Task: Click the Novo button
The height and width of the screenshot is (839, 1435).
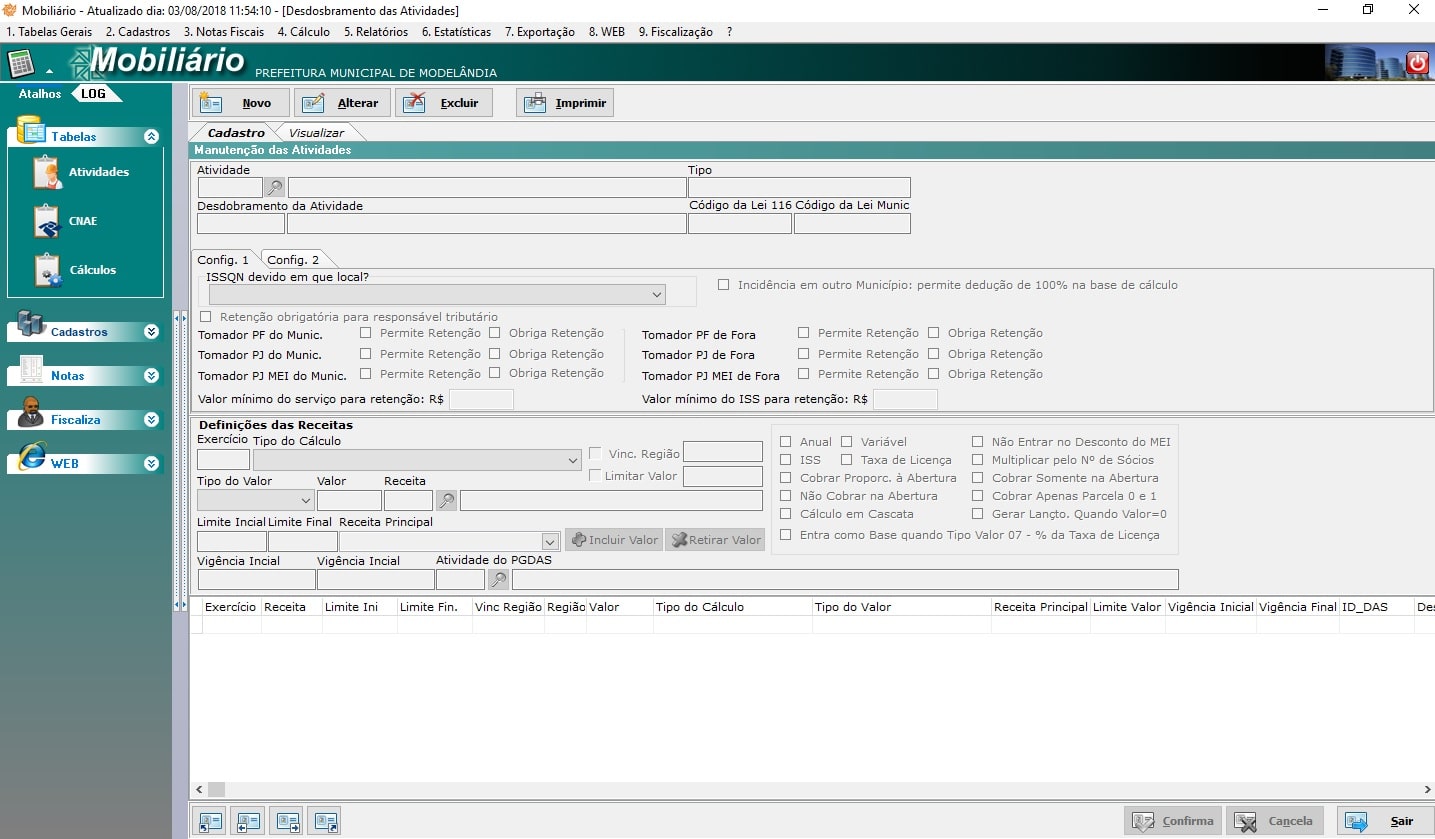Action: 241,103
